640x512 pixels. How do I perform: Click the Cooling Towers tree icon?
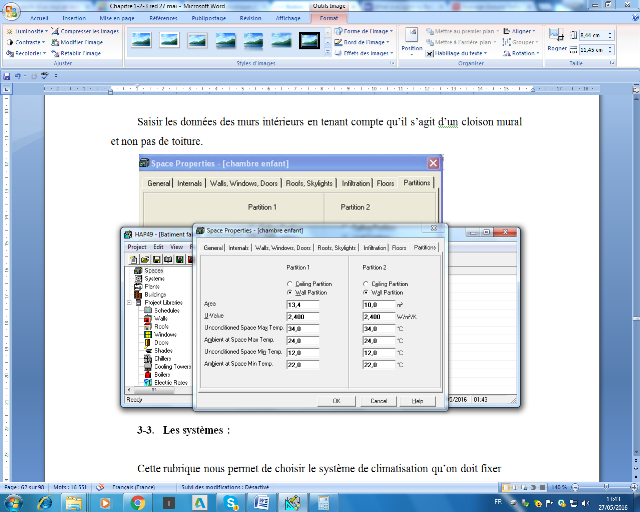click(148, 366)
